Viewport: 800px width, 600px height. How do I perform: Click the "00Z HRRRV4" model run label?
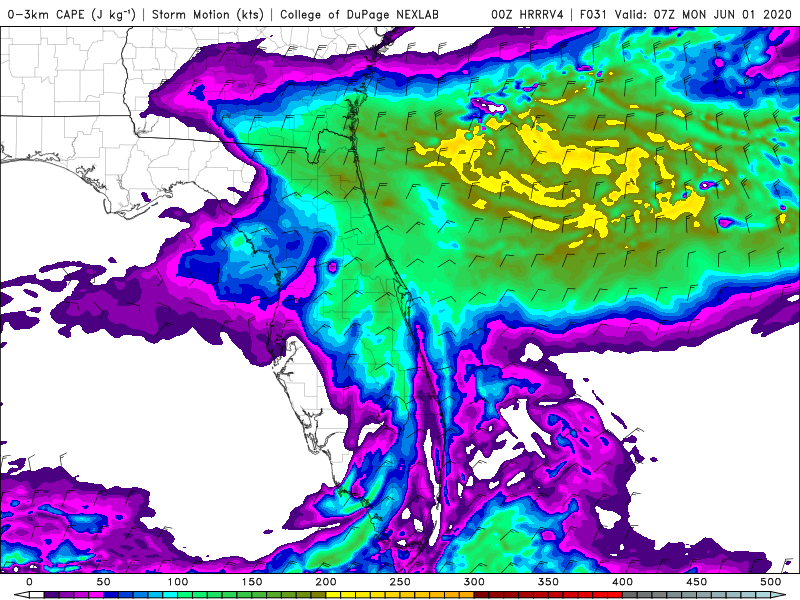(527, 14)
